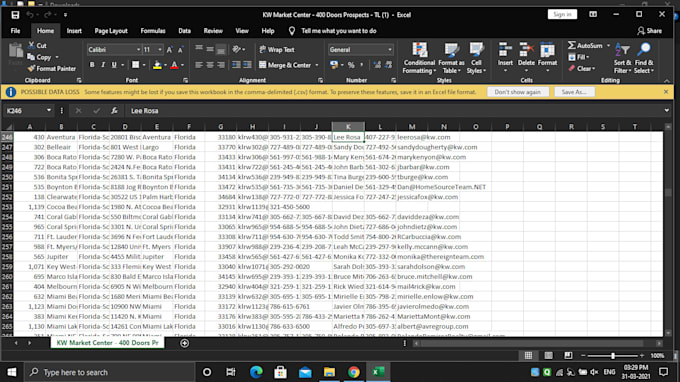Click AutoSum sigma
Image resolution: width=680 pixels, height=382 pixels.
[572, 45]
